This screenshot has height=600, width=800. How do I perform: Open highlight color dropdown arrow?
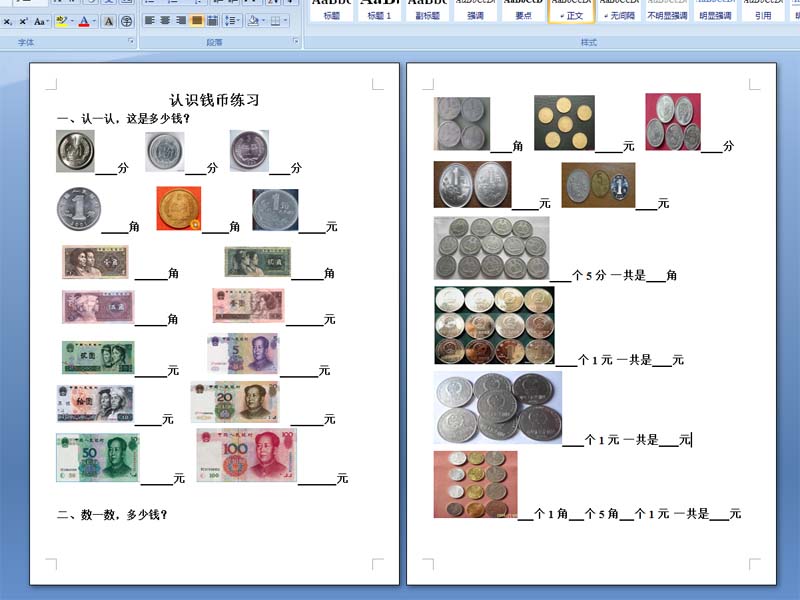tap(72, 21)
